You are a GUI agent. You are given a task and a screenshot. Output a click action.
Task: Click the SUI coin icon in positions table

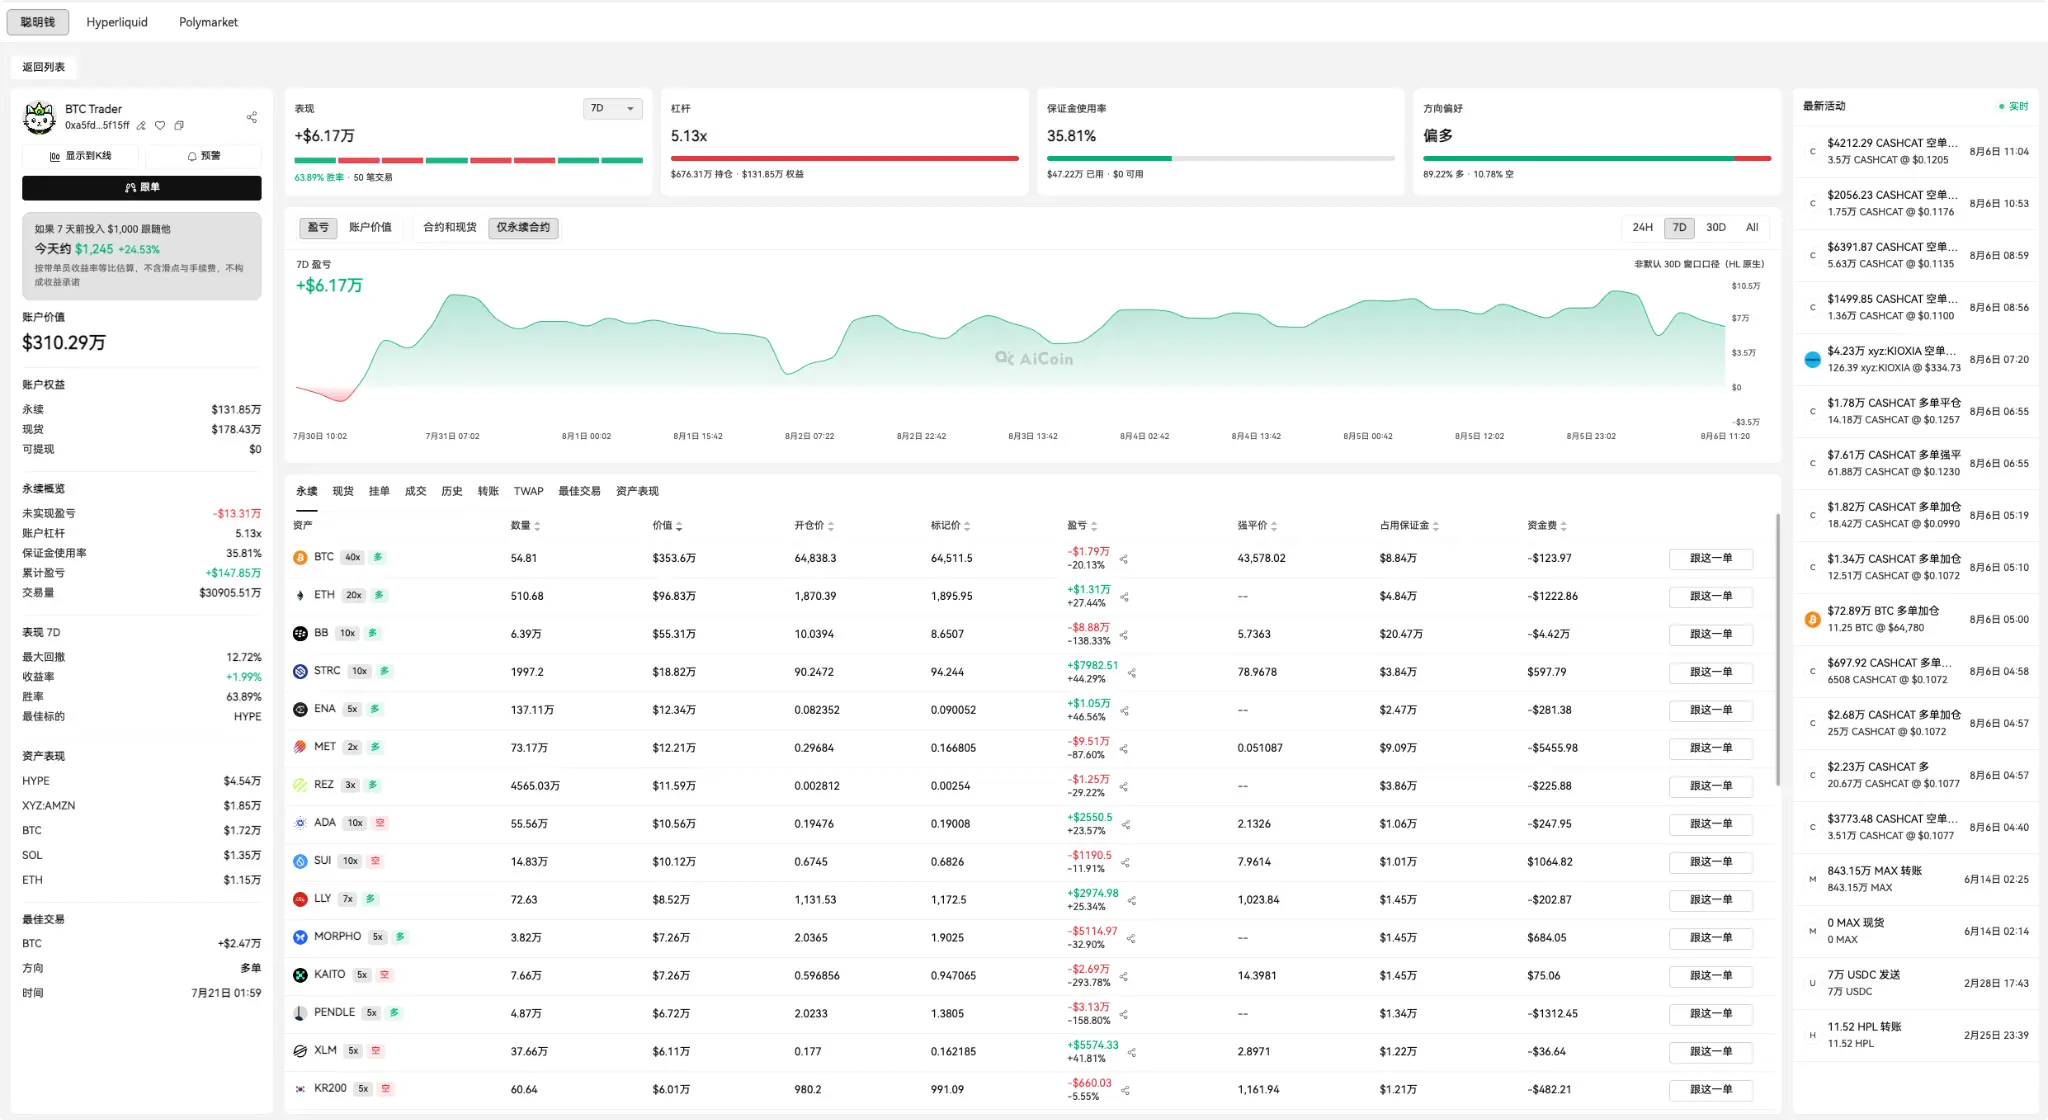tap(300, 862)
